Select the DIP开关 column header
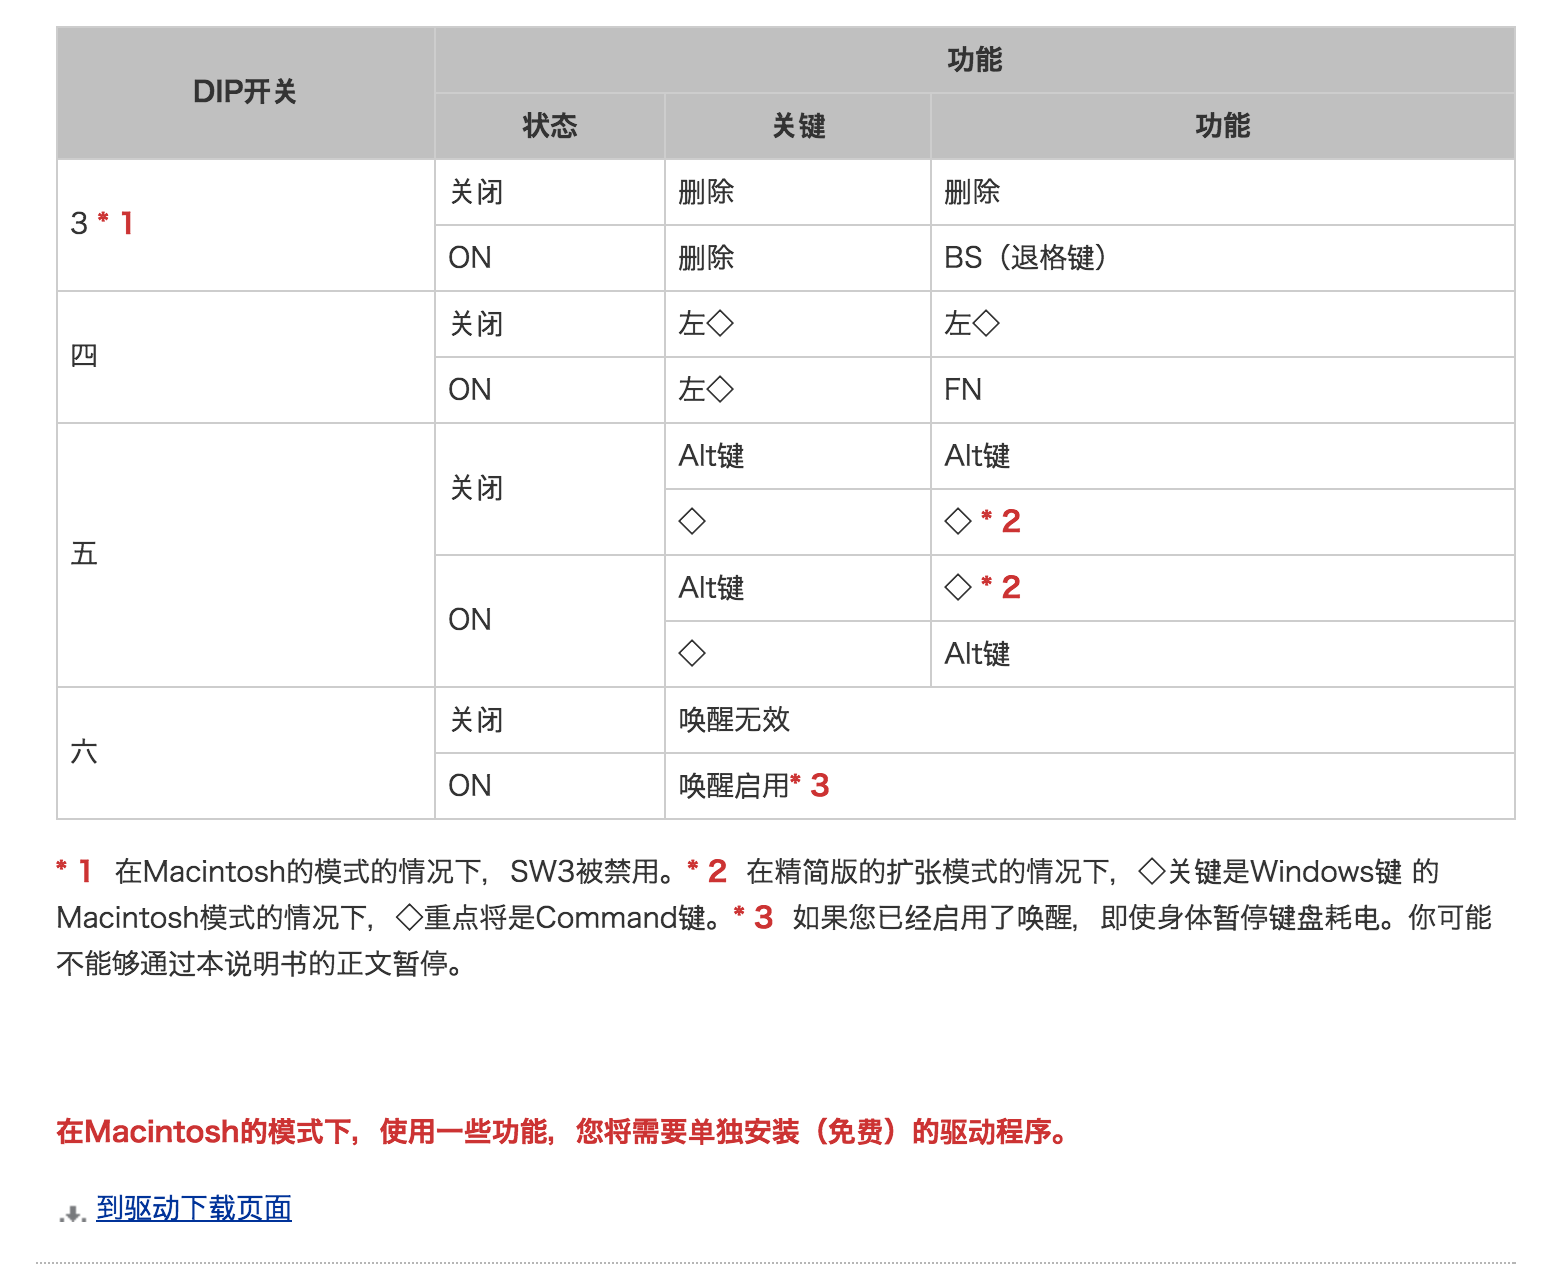The image size is (1562, 1276). (244, 93)
